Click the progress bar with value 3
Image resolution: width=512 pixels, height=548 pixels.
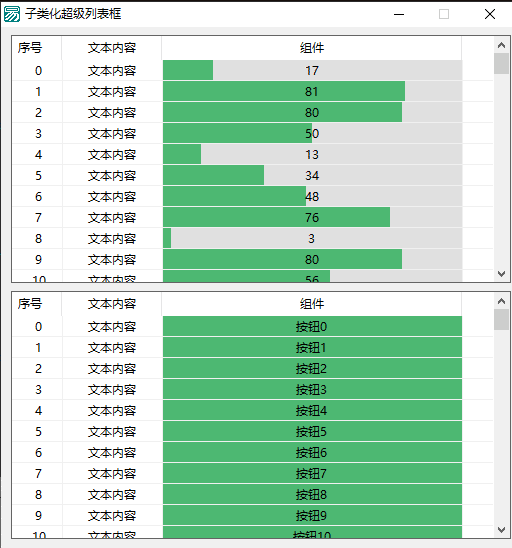point(312,238)
